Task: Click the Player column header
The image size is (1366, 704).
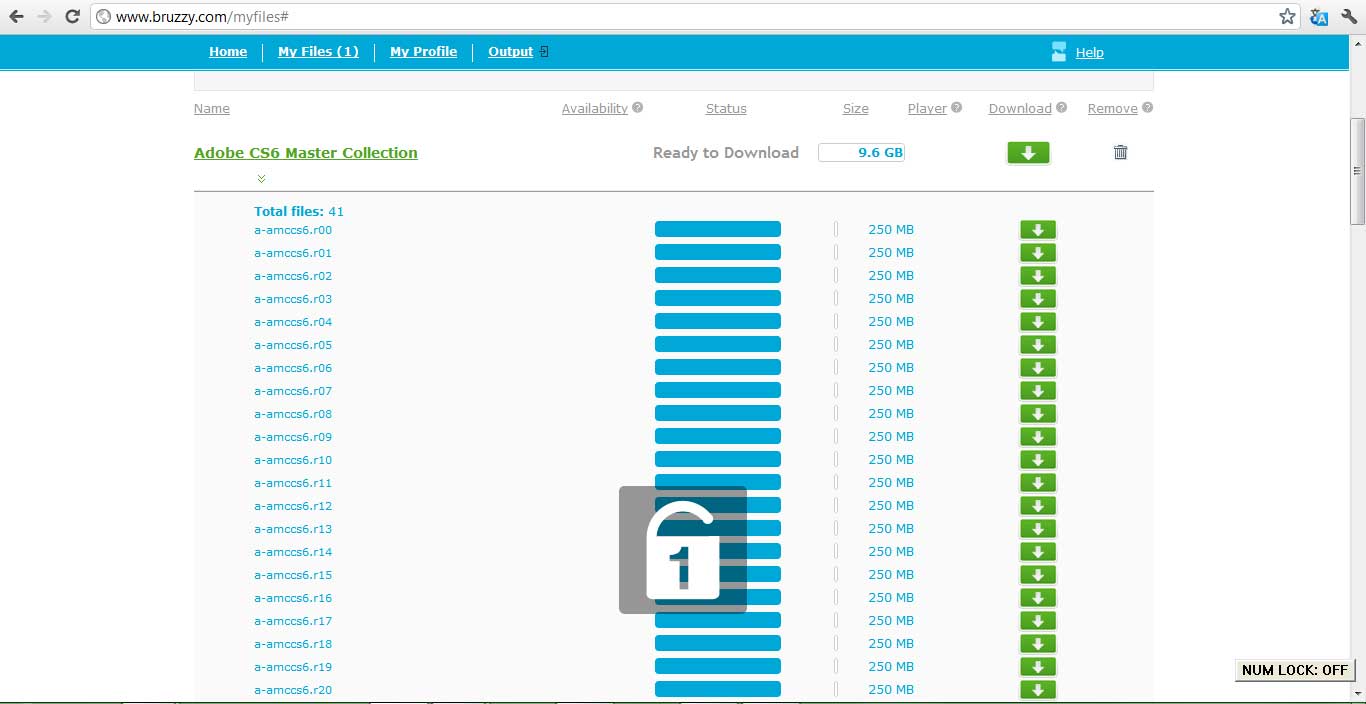Action: click(x=927, y=109)
